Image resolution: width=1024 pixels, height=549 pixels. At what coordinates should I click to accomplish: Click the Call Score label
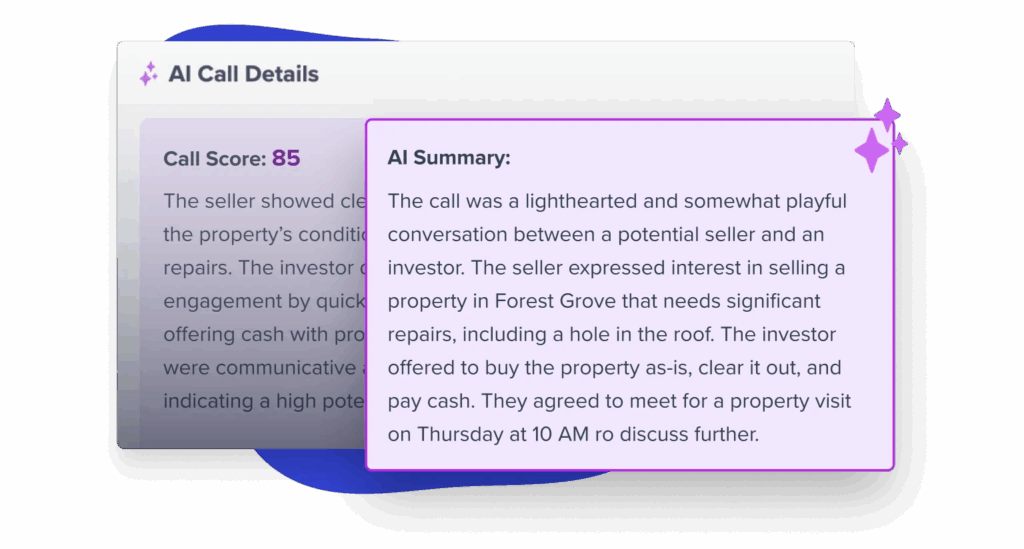[x=214, y=159]
